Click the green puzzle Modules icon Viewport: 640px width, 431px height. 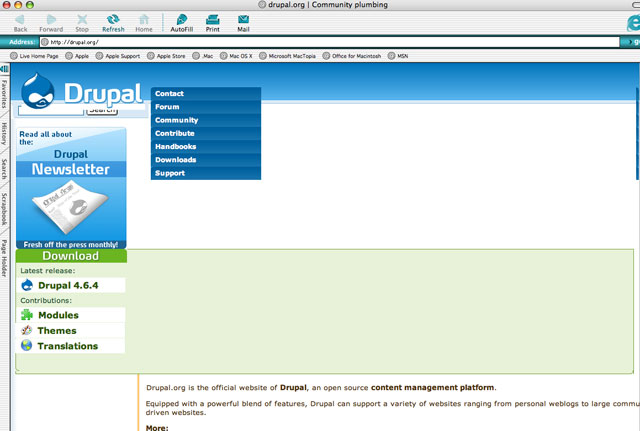[x=27, y=315]
